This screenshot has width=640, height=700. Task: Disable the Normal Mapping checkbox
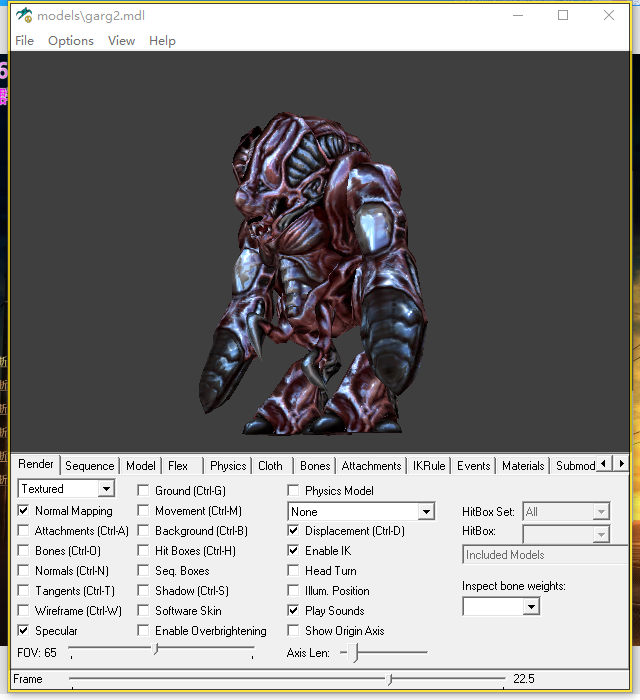click(x=23, y=510)
